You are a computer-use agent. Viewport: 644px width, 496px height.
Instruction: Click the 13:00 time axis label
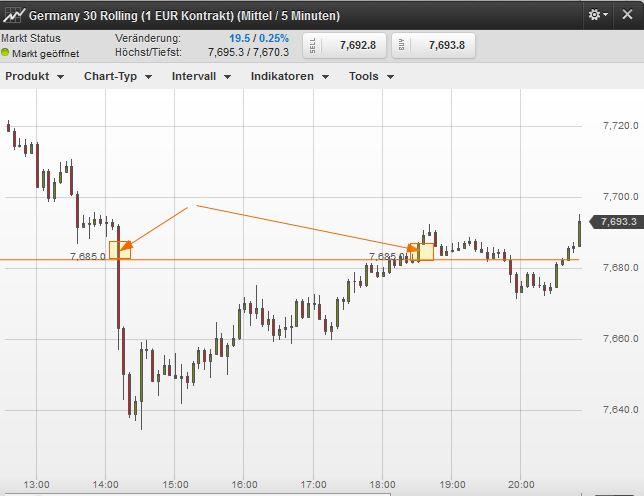37,485
